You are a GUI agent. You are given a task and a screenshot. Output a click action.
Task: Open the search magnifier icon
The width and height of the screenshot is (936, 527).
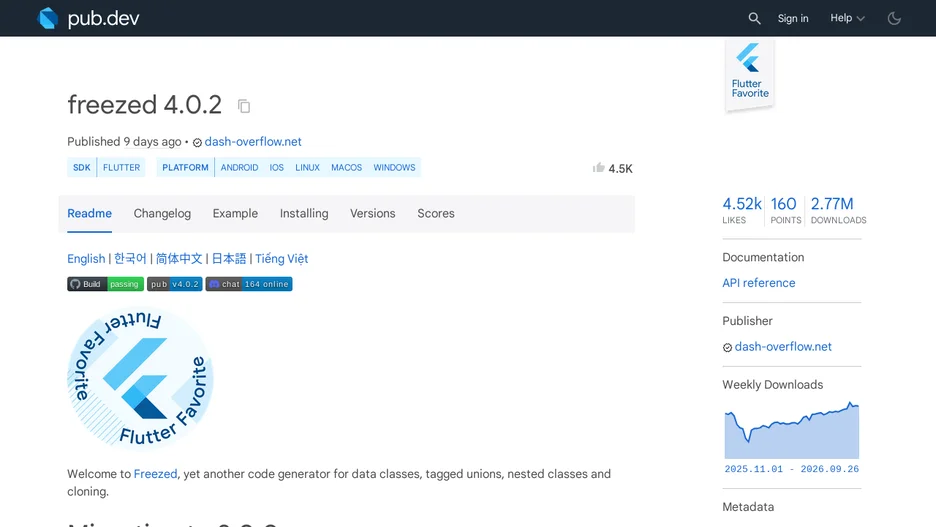click(x=754, y=19)
